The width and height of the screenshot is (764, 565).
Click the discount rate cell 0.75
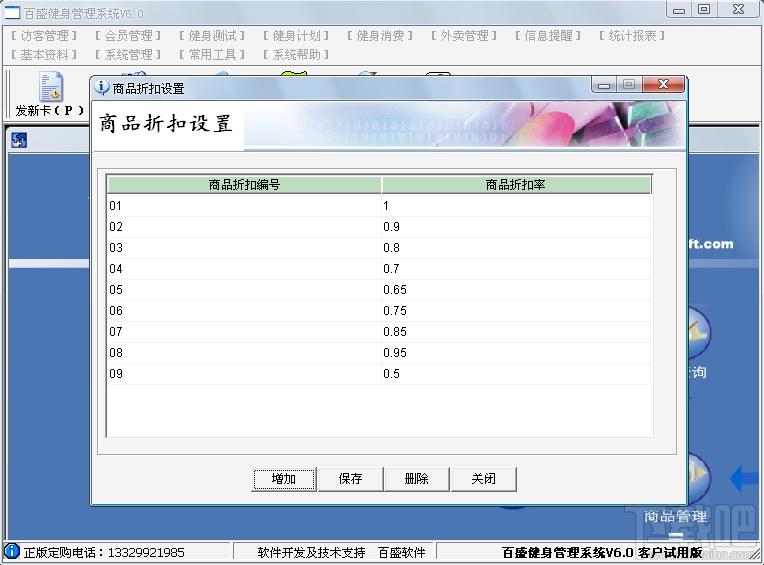516,311
